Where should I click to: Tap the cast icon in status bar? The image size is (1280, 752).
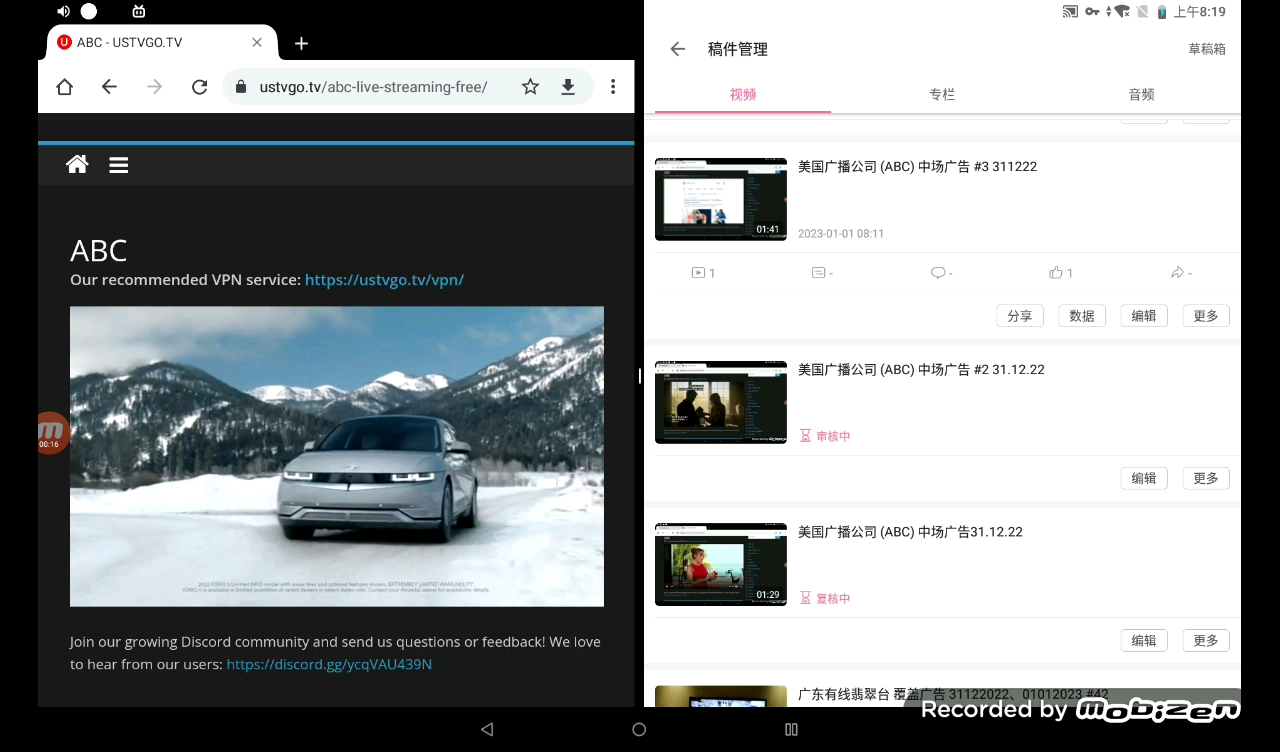point(1070,12)
